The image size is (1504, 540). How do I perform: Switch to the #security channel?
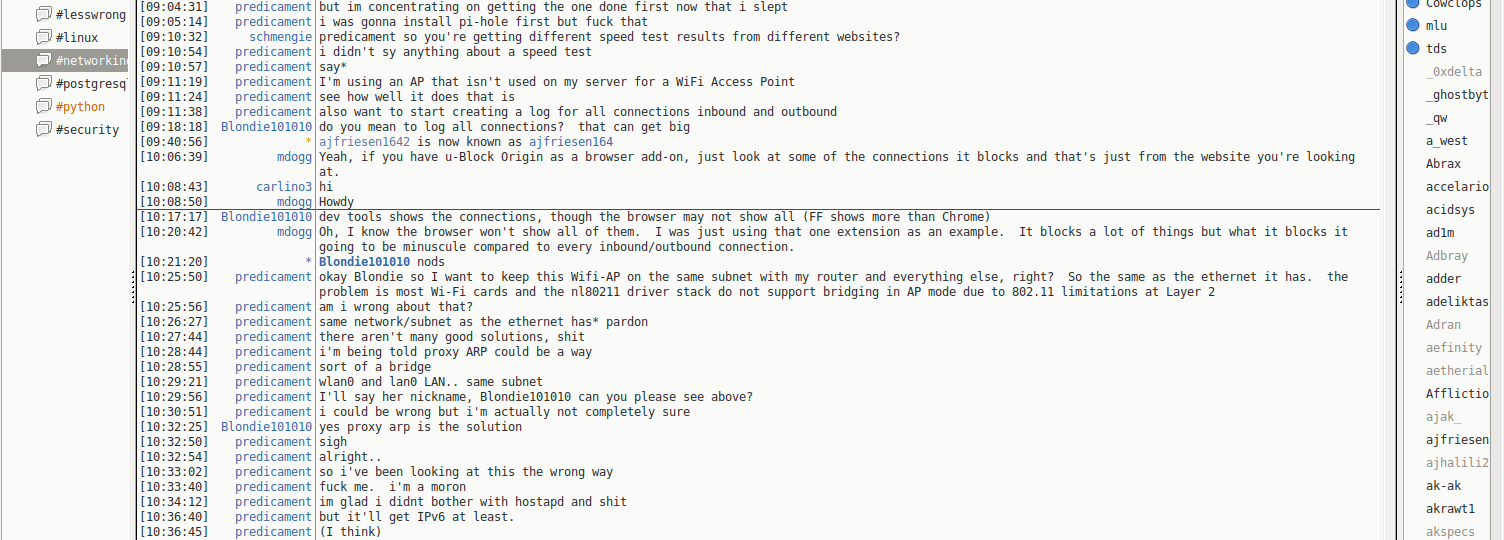pos(87,130)
